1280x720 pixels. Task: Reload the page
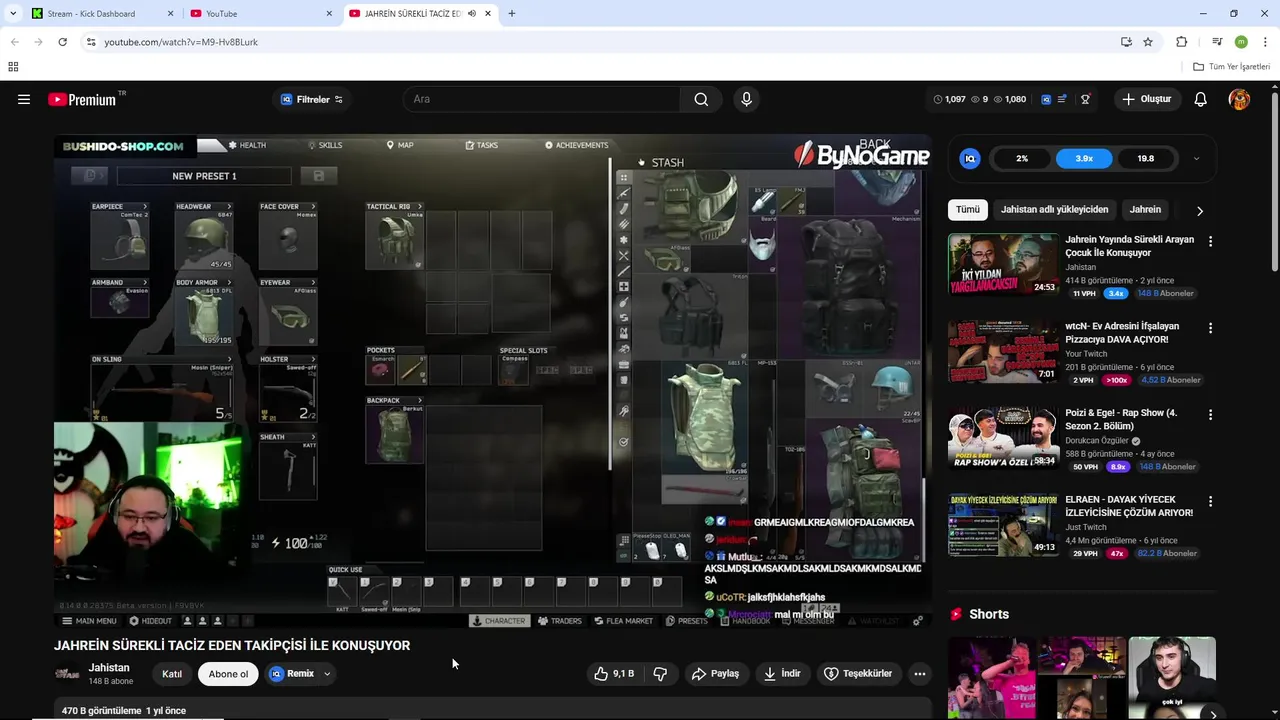[62, 42]
